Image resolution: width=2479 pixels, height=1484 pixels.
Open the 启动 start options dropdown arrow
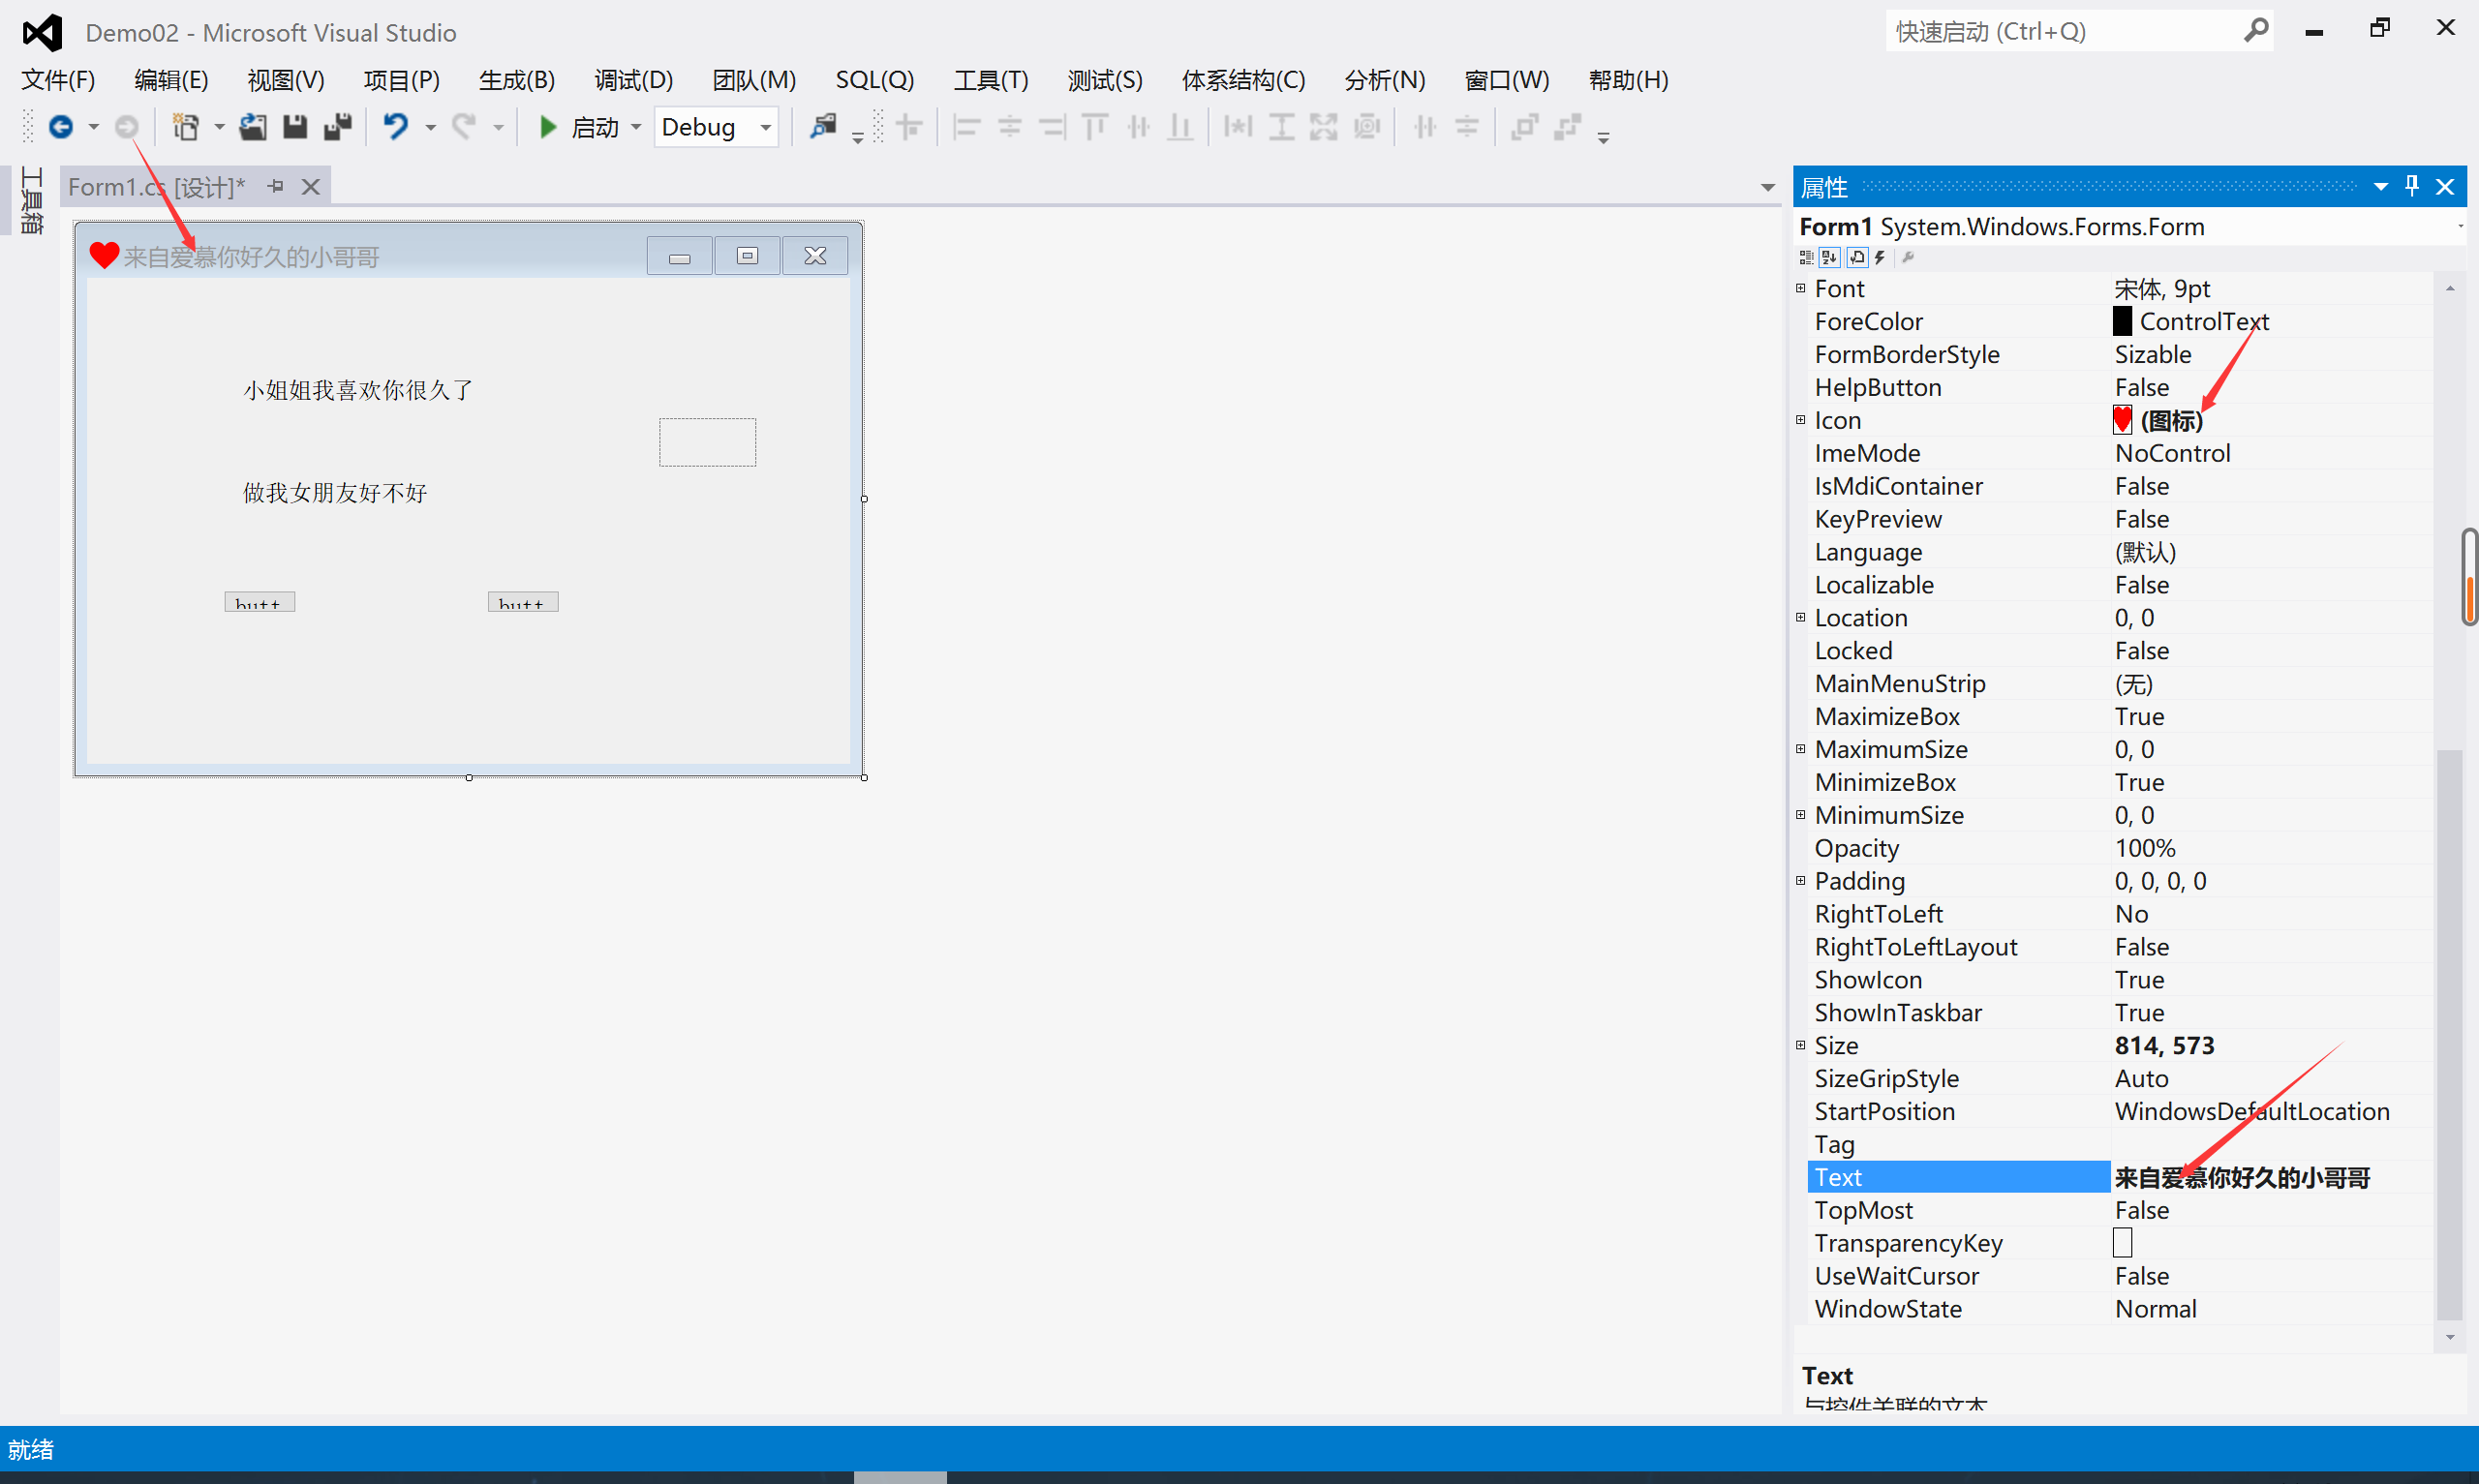click(636, 128)
